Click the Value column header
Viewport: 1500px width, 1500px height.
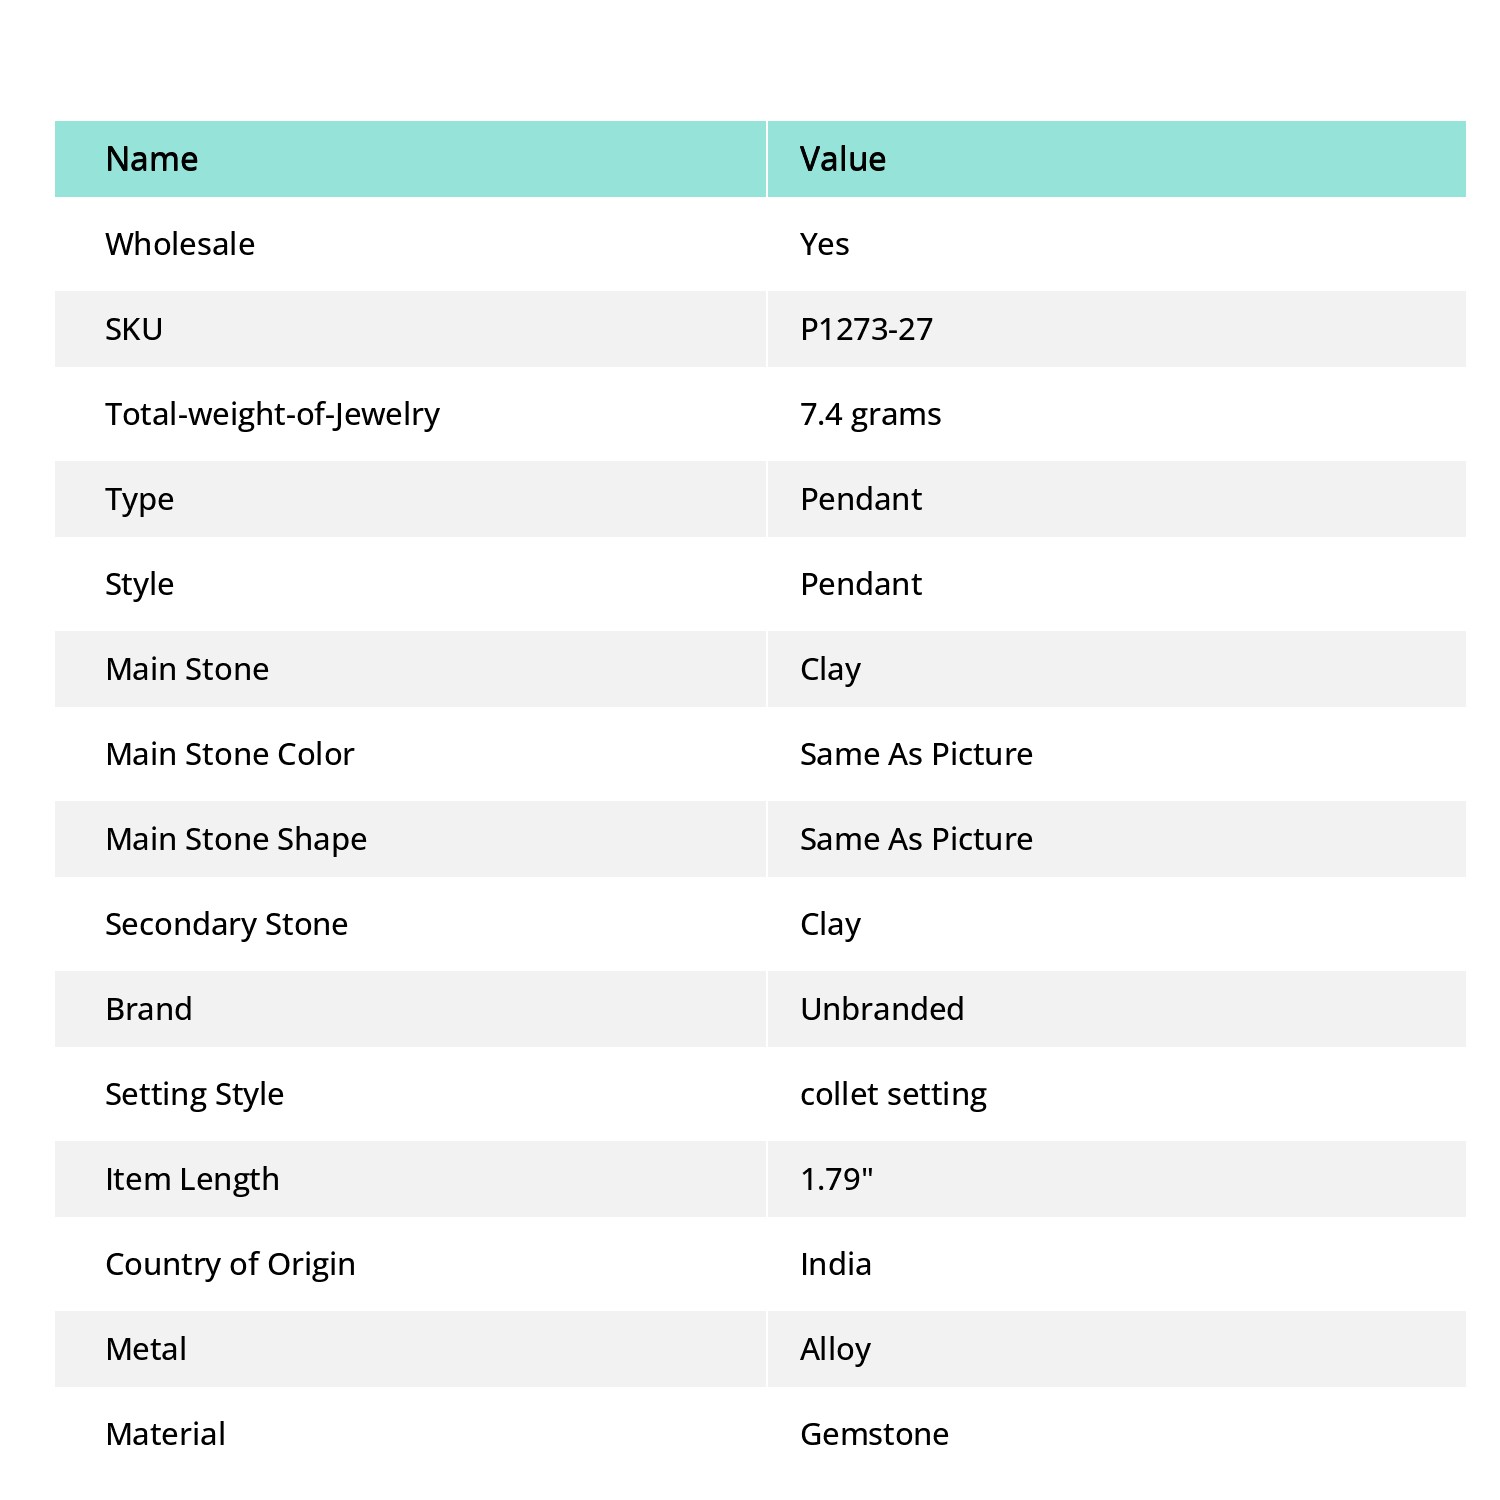pyautogui.click(x=1117, y=159)
